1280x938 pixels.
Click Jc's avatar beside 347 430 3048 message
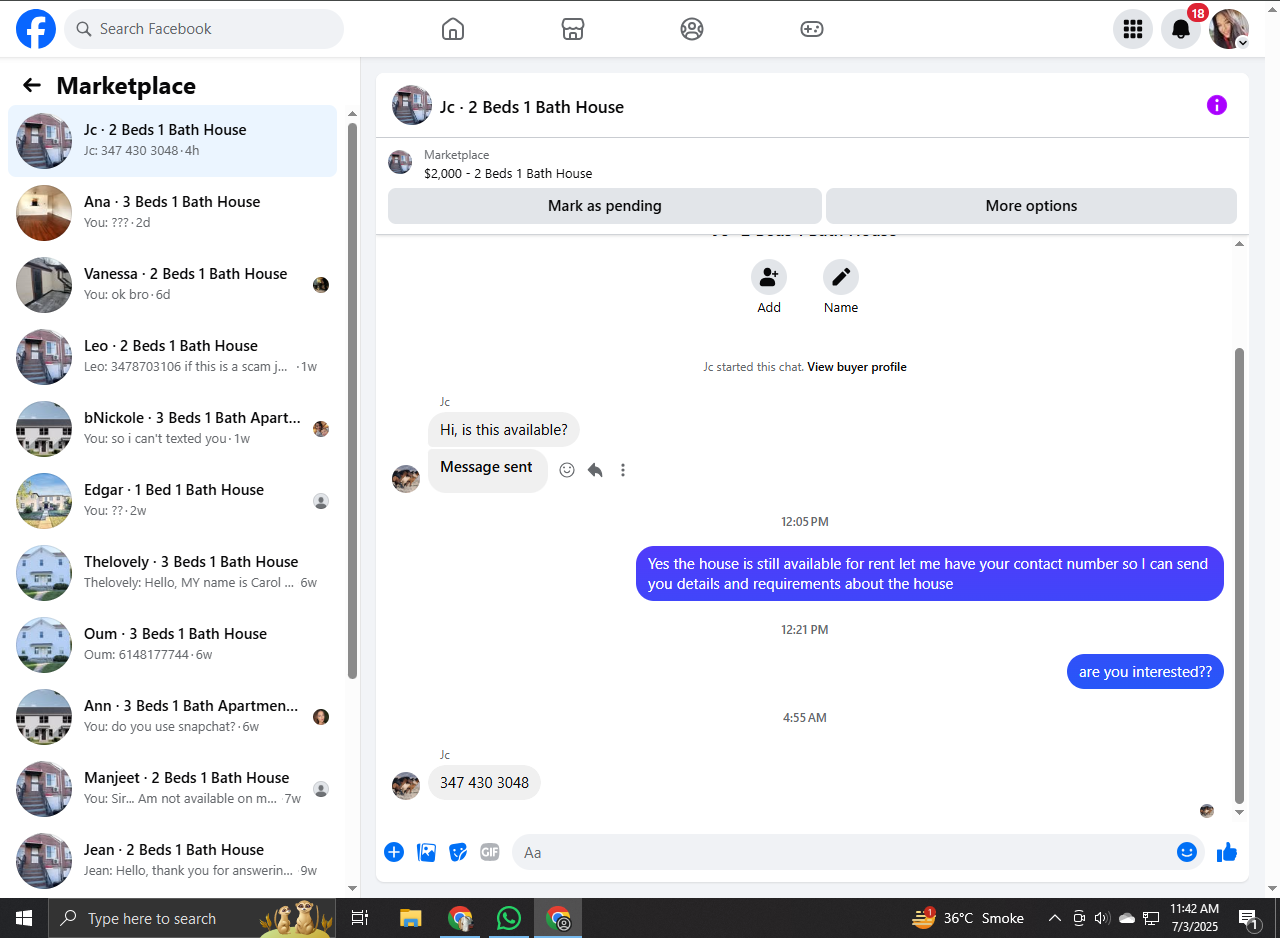click(x=406, y=786)
